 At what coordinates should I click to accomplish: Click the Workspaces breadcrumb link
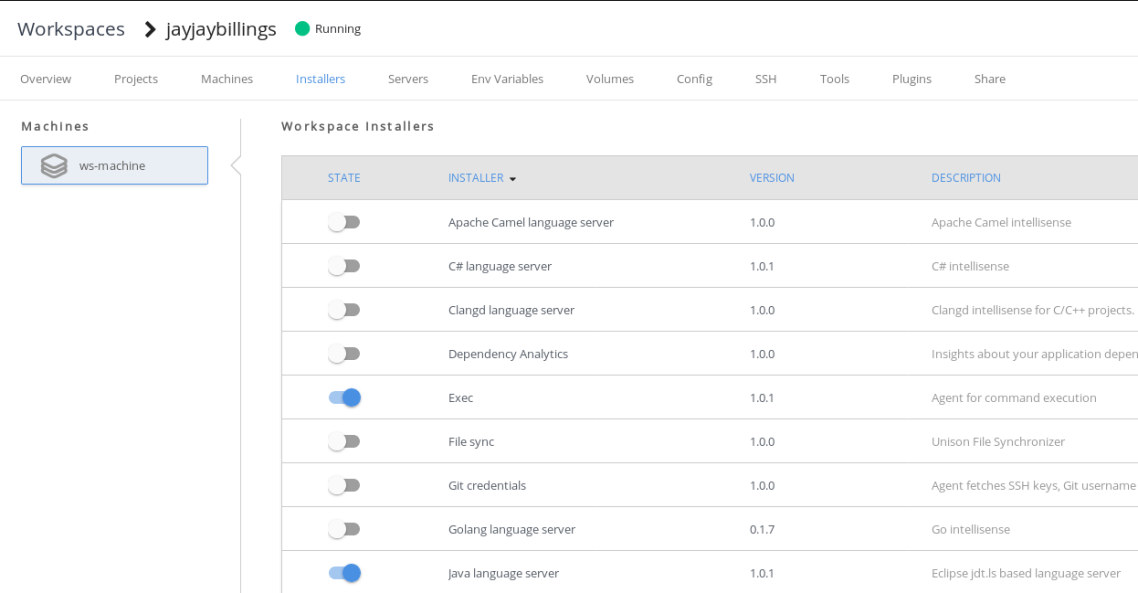[71, 29]
